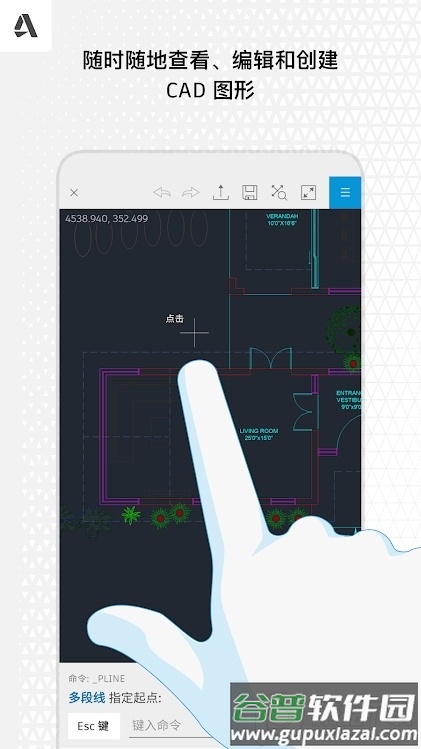421x749 pixels.
Task: Click the 多段线 command name text
Action: click(86, 697)
